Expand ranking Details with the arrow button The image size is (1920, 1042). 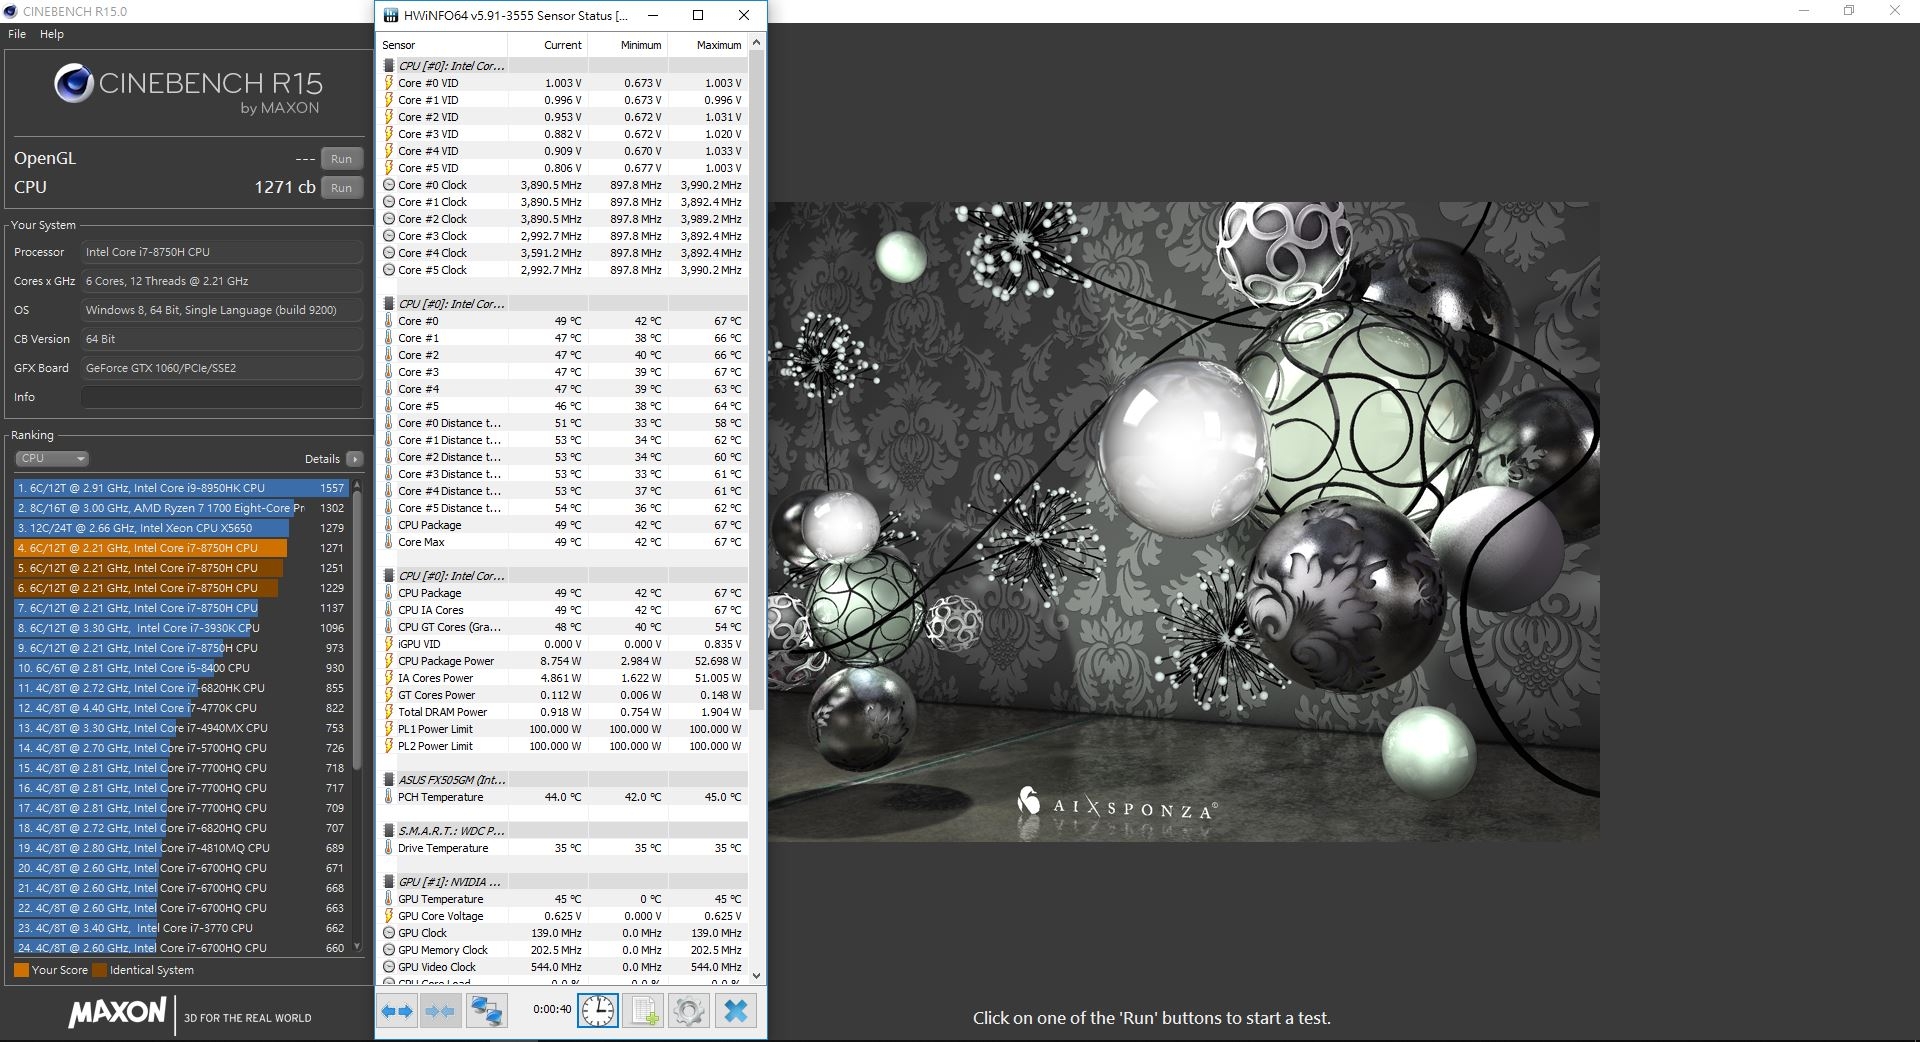tap(354, 459)
